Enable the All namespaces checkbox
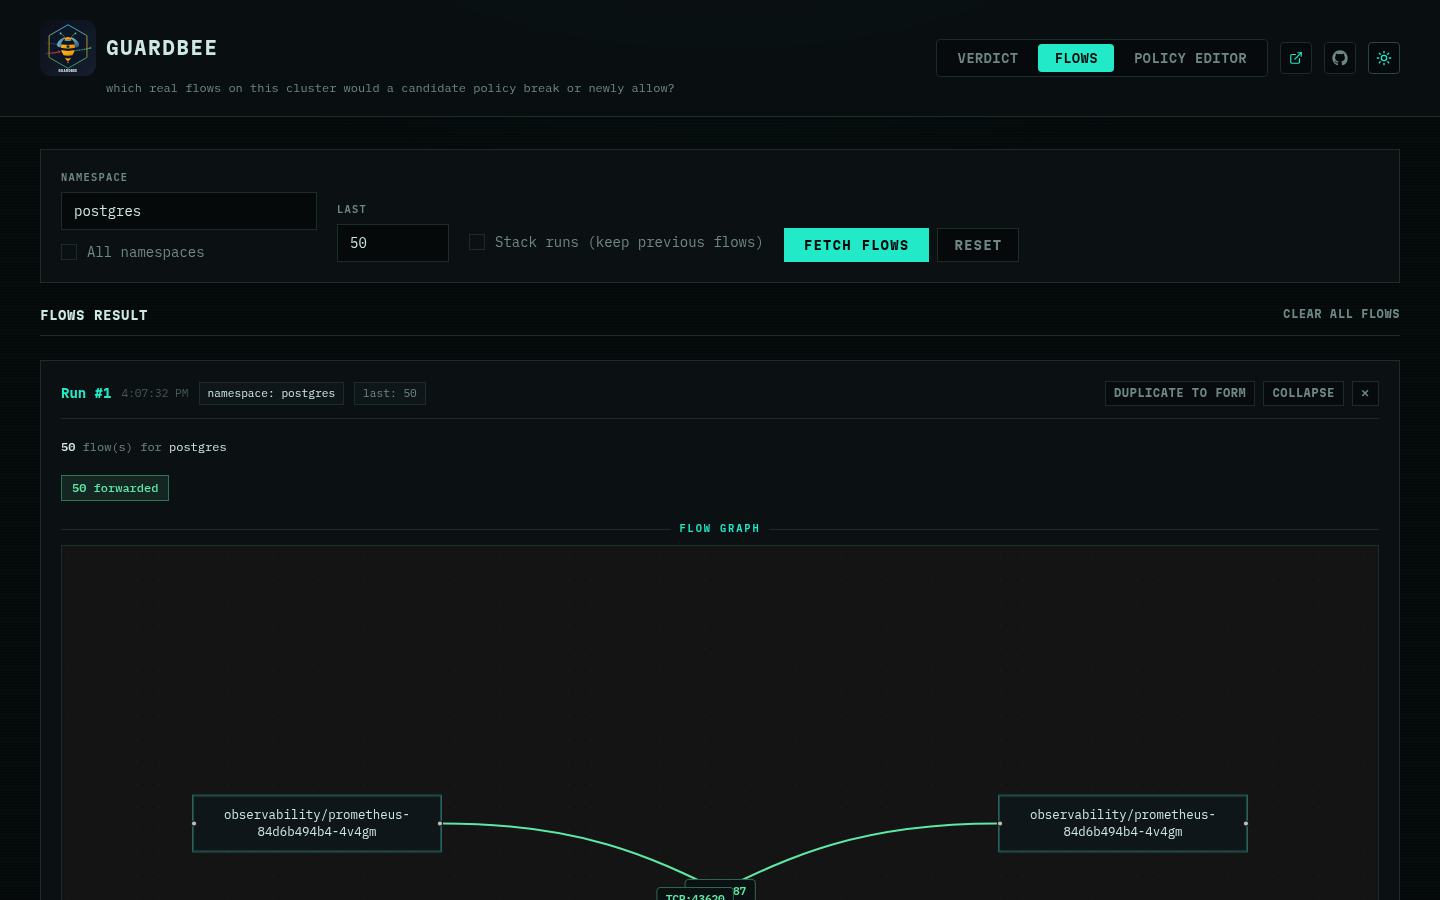This screenshot has width=1440, height=900. 69,252
